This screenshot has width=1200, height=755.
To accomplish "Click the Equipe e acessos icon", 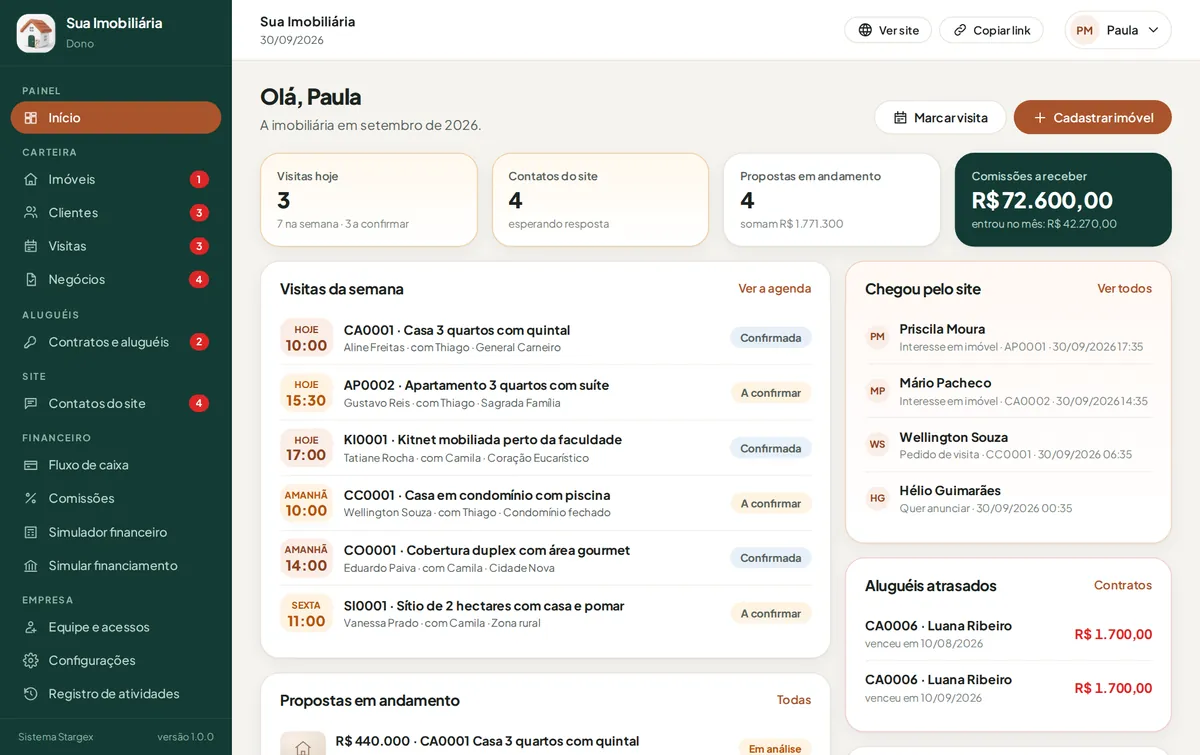I will [31, 627].
